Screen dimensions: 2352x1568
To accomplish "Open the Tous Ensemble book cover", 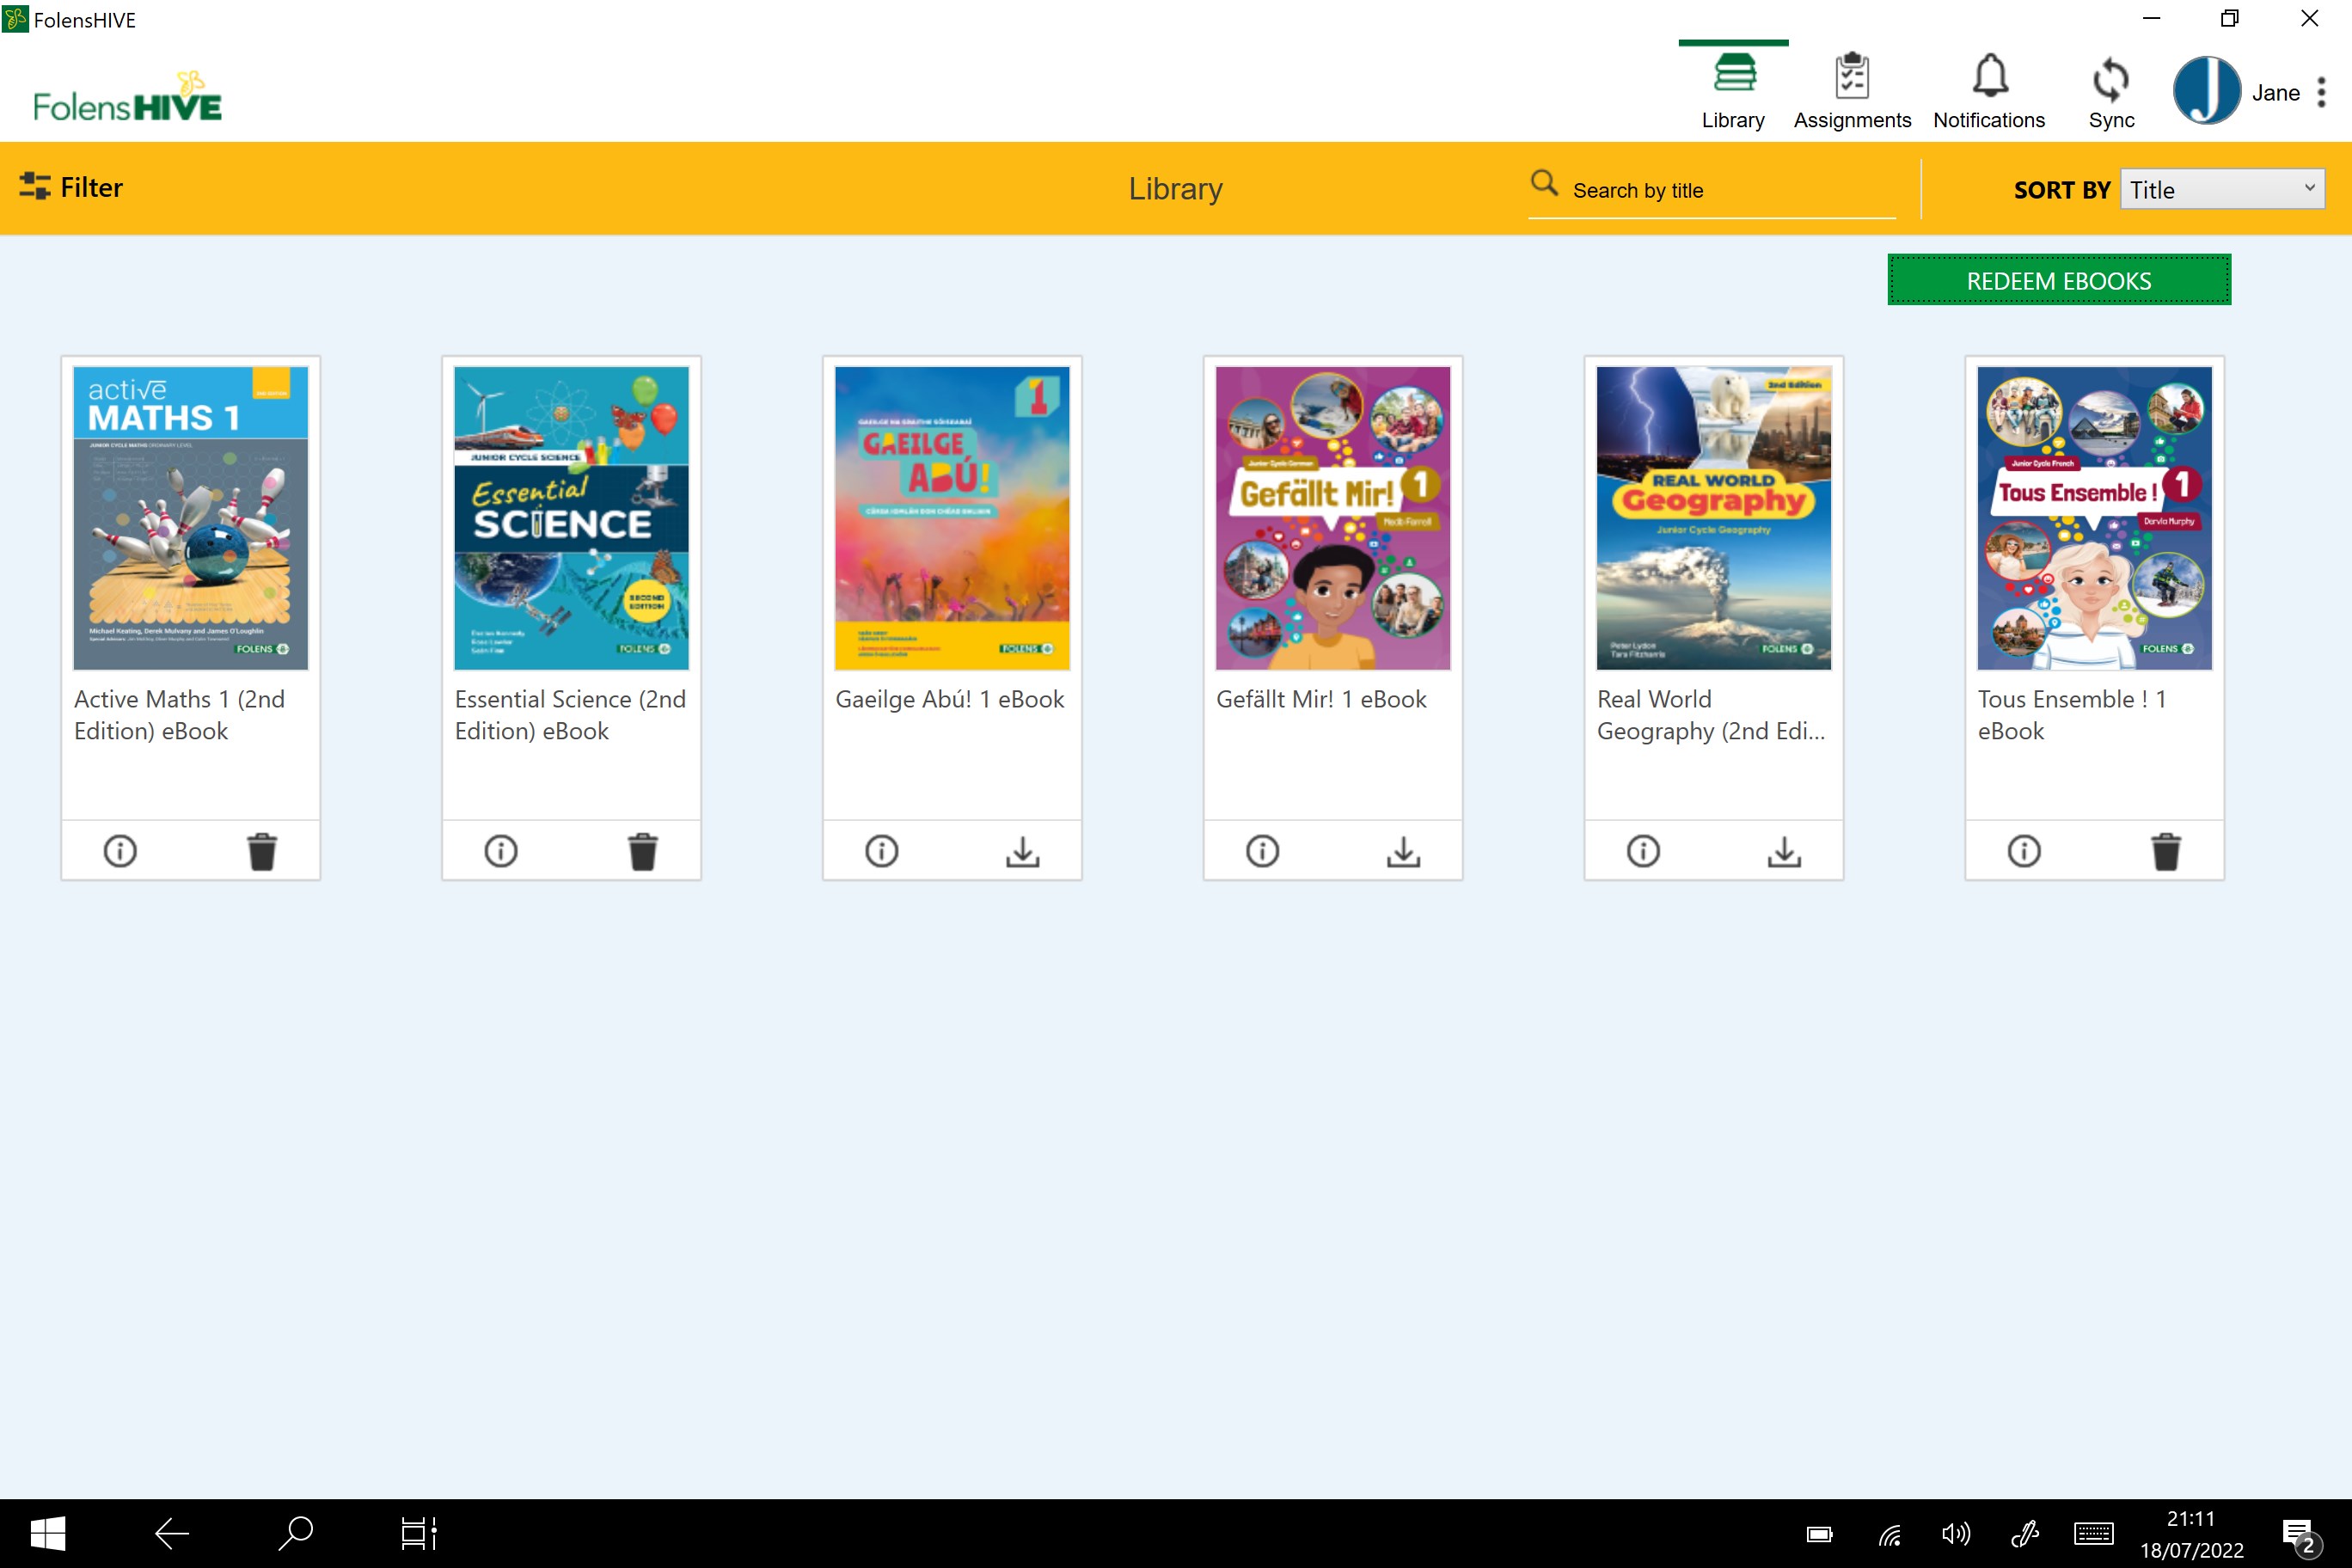I will (x=2094, y=517).
